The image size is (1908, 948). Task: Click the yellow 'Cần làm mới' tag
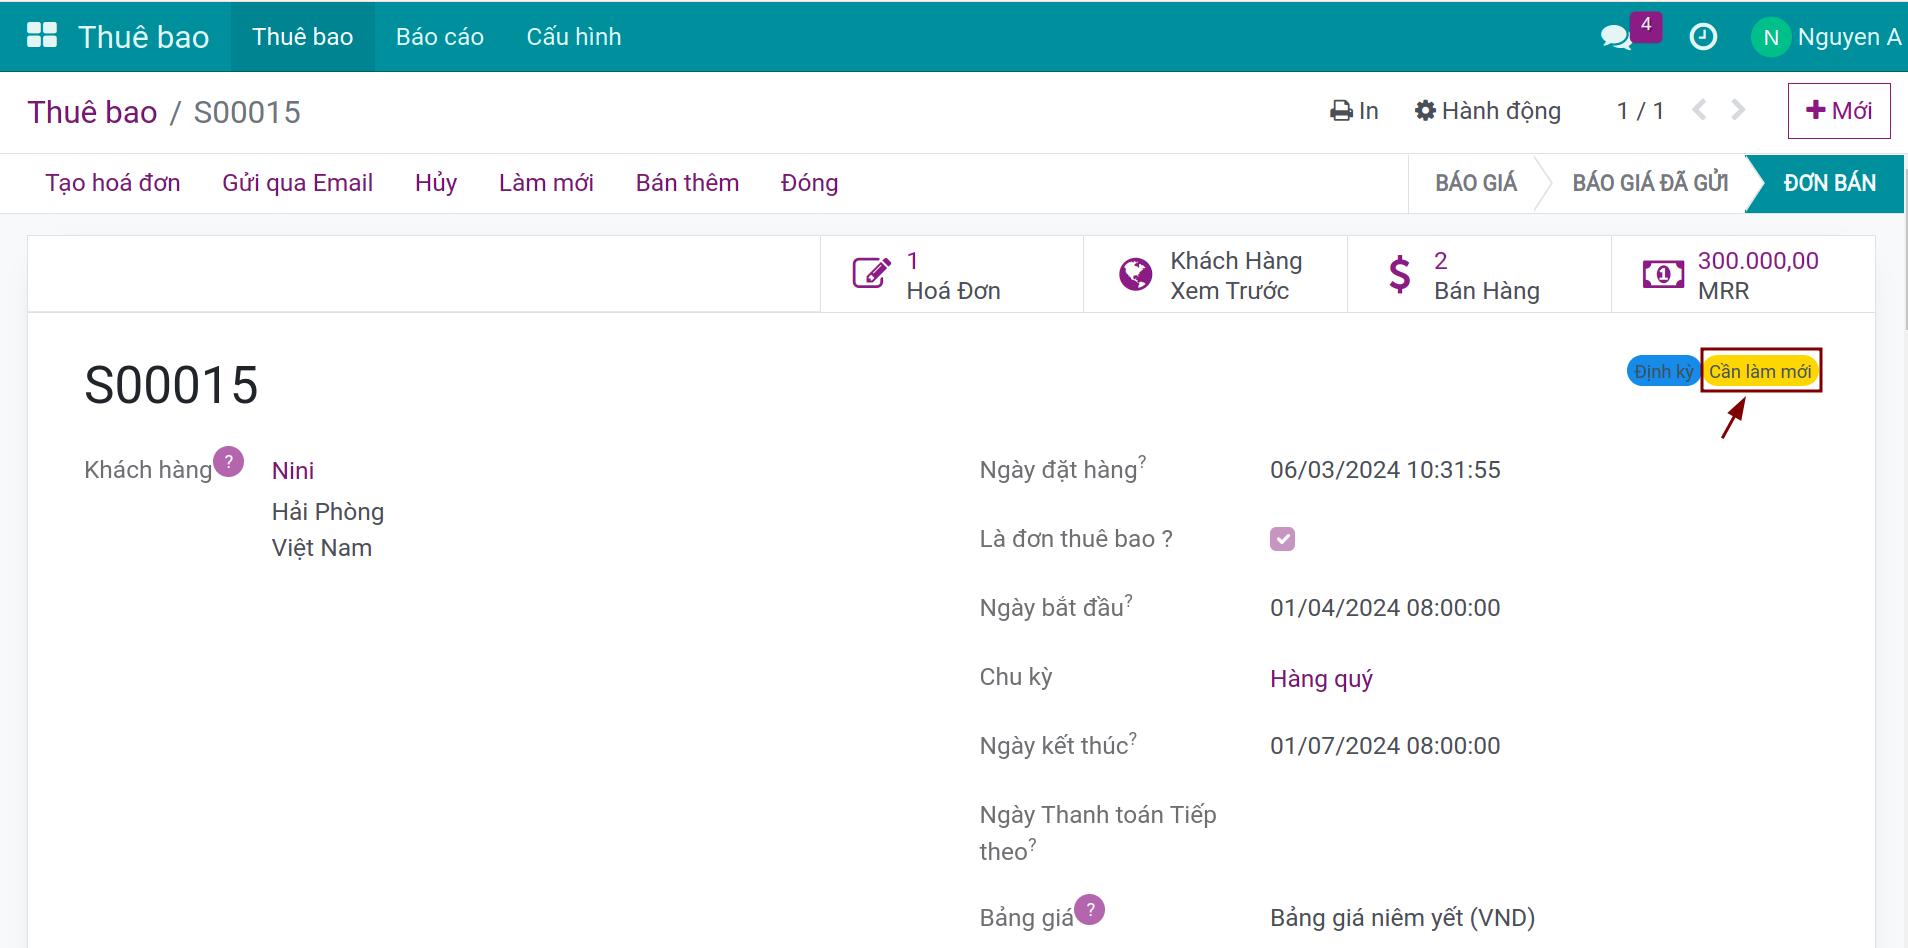(x=1760, y=371)
